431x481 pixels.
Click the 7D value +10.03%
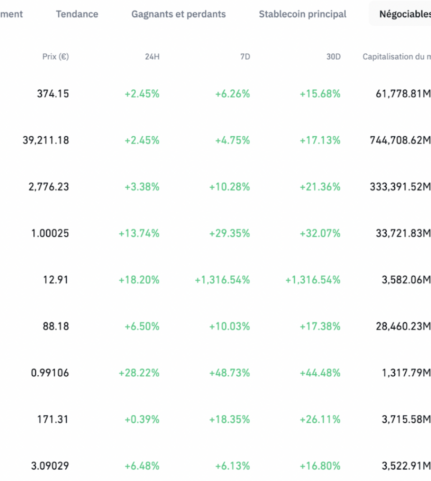coord(230,326)
